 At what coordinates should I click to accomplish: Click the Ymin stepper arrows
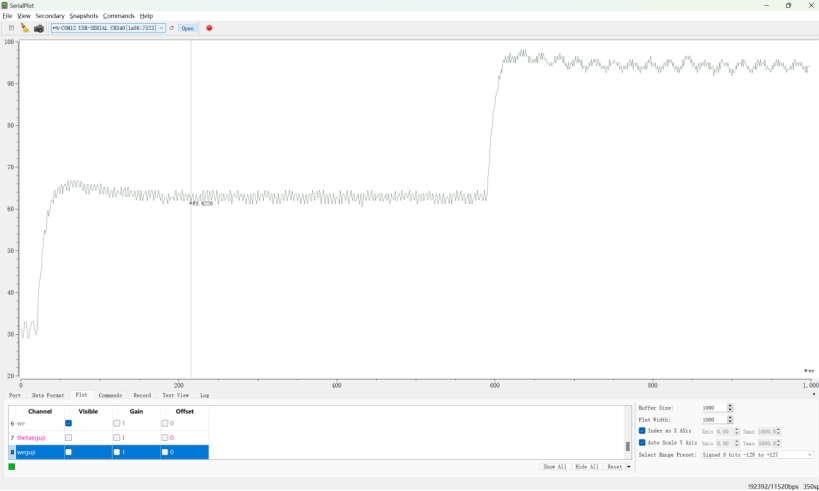coord(736,443)
